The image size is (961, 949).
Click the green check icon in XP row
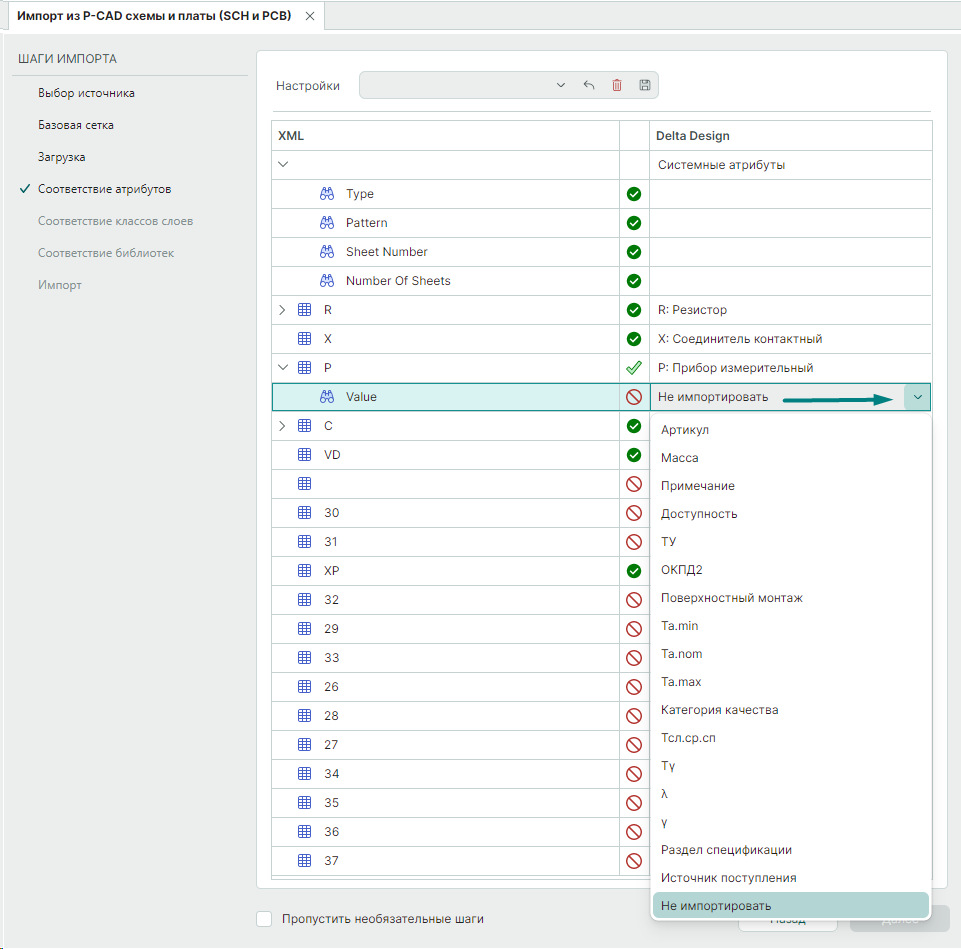[633, 571]
